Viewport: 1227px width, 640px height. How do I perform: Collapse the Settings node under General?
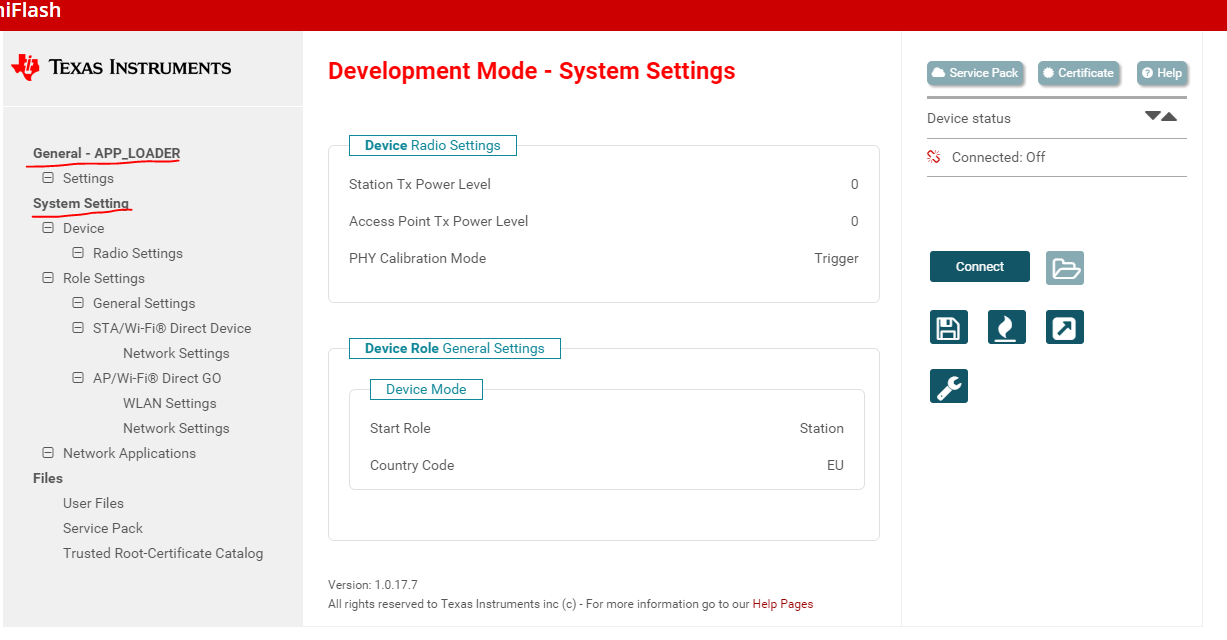pos(48,178)
